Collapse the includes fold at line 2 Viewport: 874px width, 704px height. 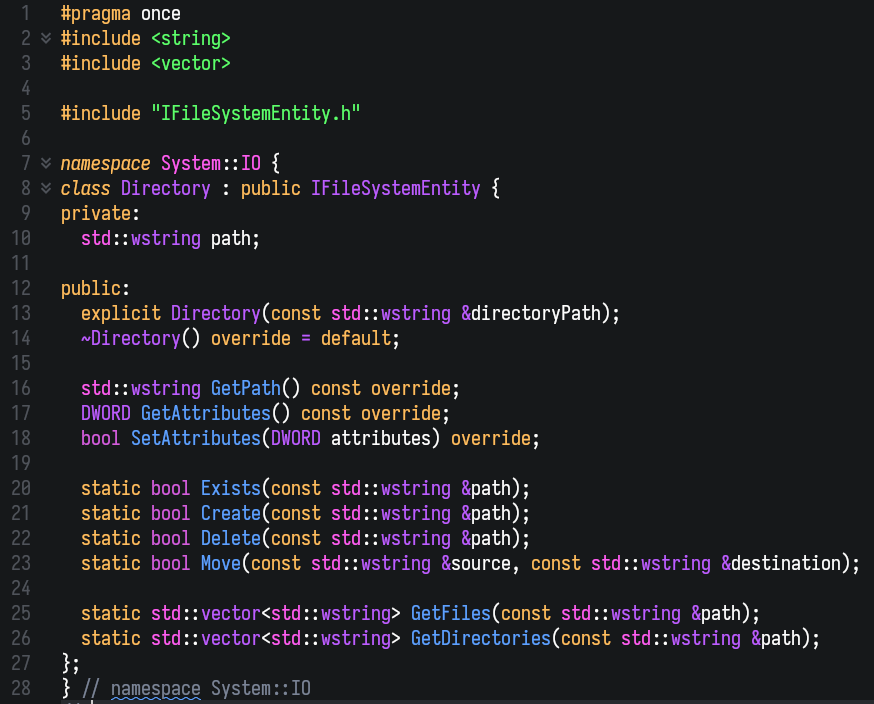46,38
